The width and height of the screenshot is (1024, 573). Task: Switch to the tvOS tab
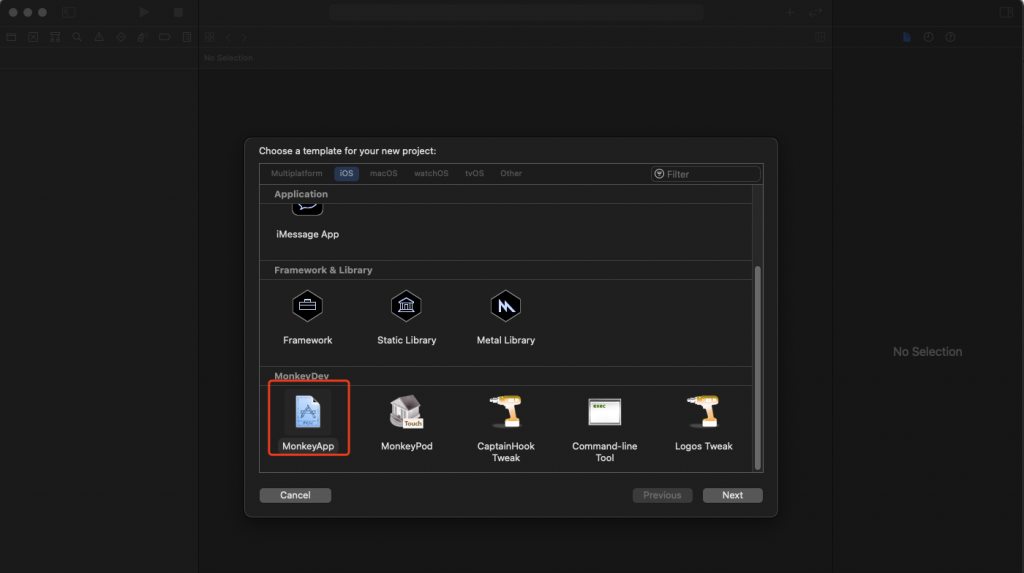tap(474, 173)
